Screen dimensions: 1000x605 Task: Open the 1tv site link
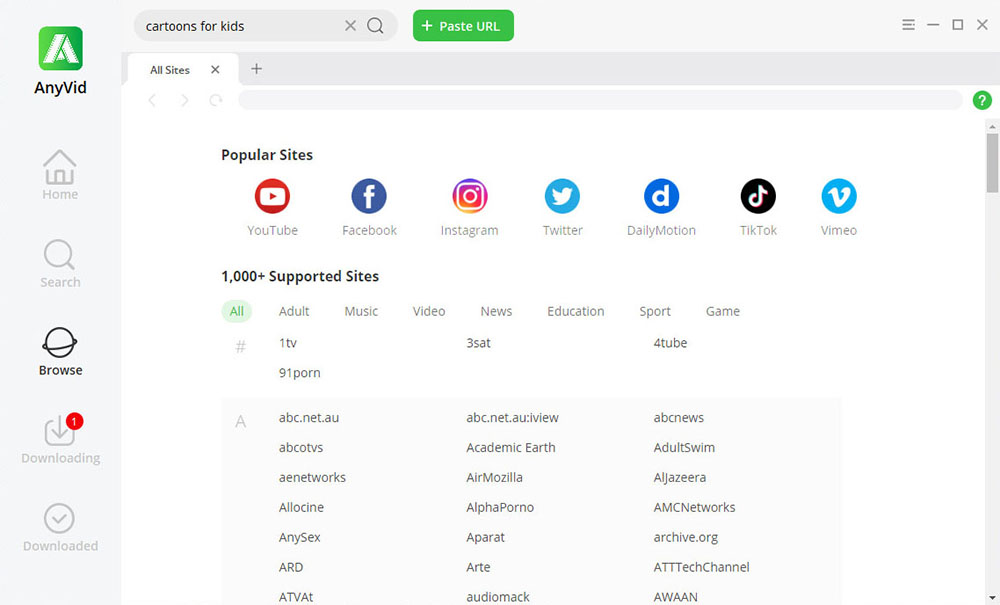click(288, 343)
